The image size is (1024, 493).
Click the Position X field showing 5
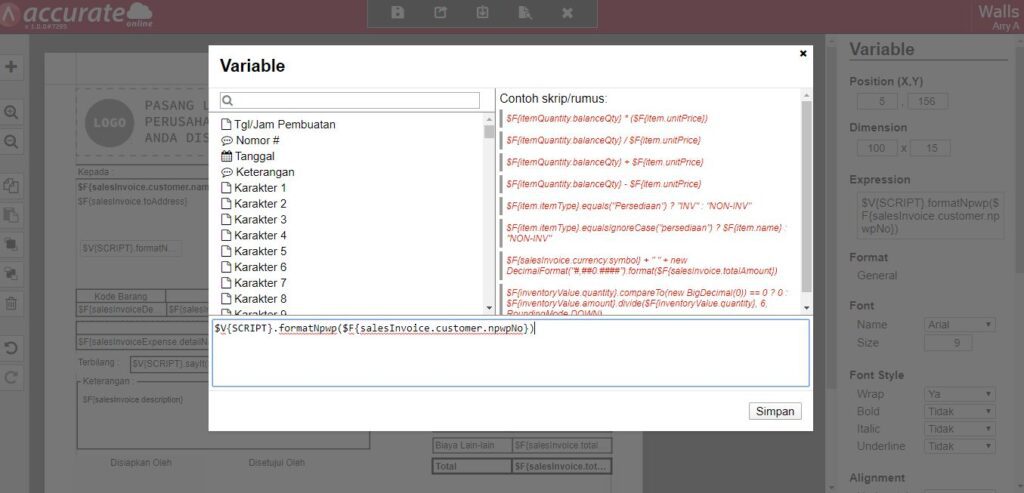coord(877,101)
